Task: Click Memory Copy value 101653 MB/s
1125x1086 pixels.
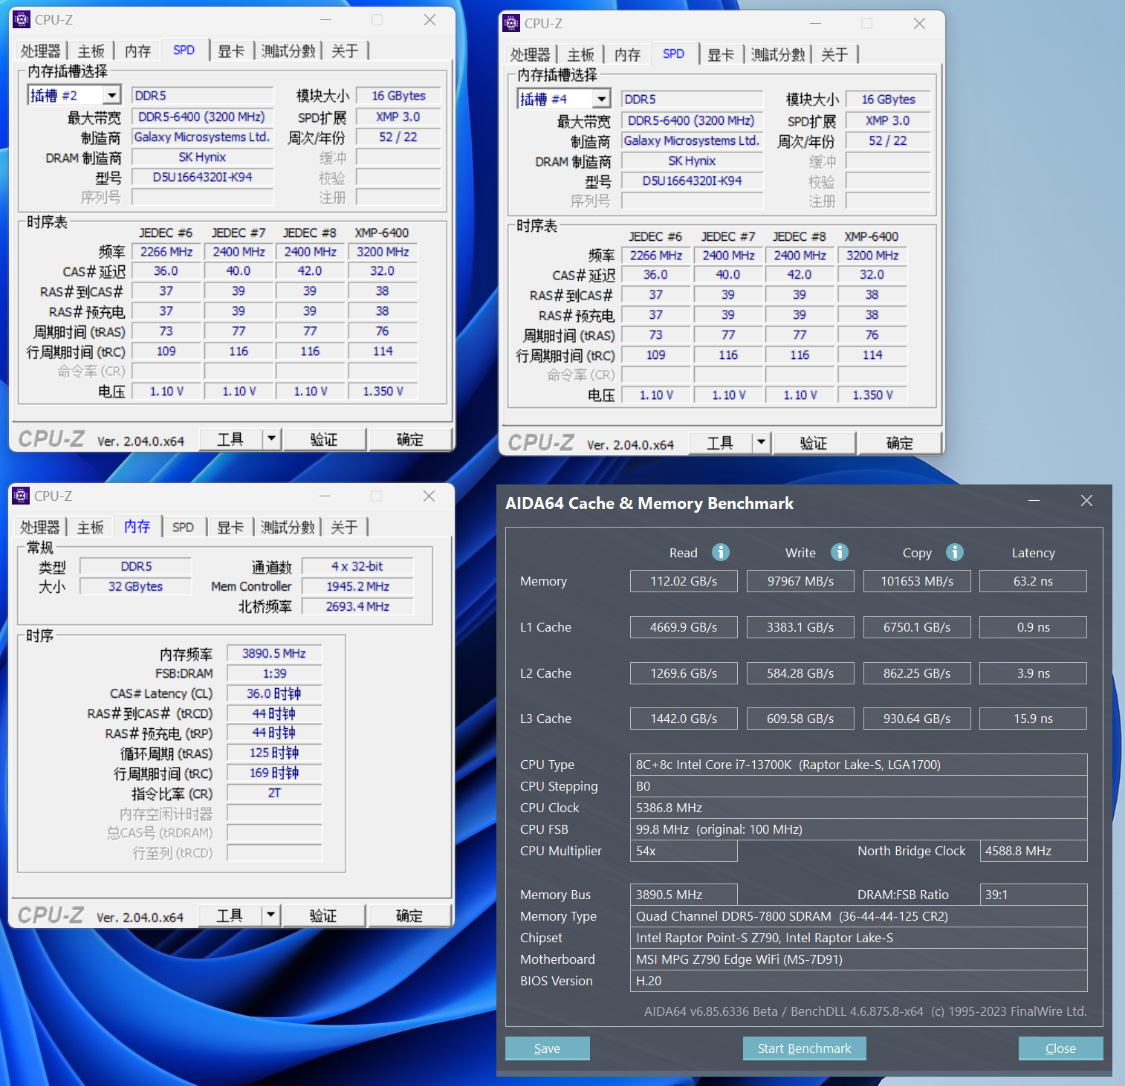Action: [917, 581]
